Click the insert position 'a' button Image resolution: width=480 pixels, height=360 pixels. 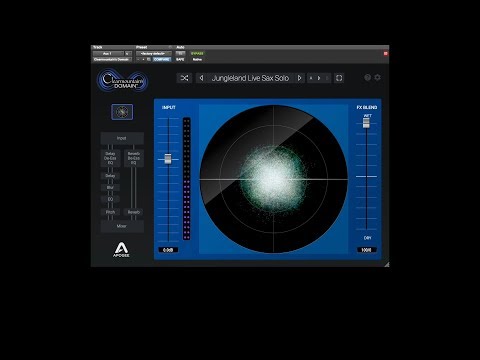[x=128, y=54]
